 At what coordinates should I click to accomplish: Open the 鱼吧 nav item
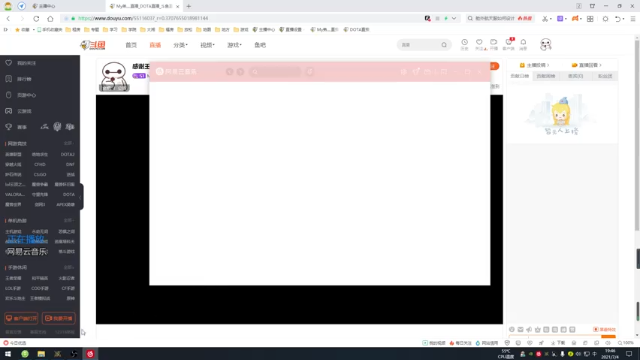260,45
